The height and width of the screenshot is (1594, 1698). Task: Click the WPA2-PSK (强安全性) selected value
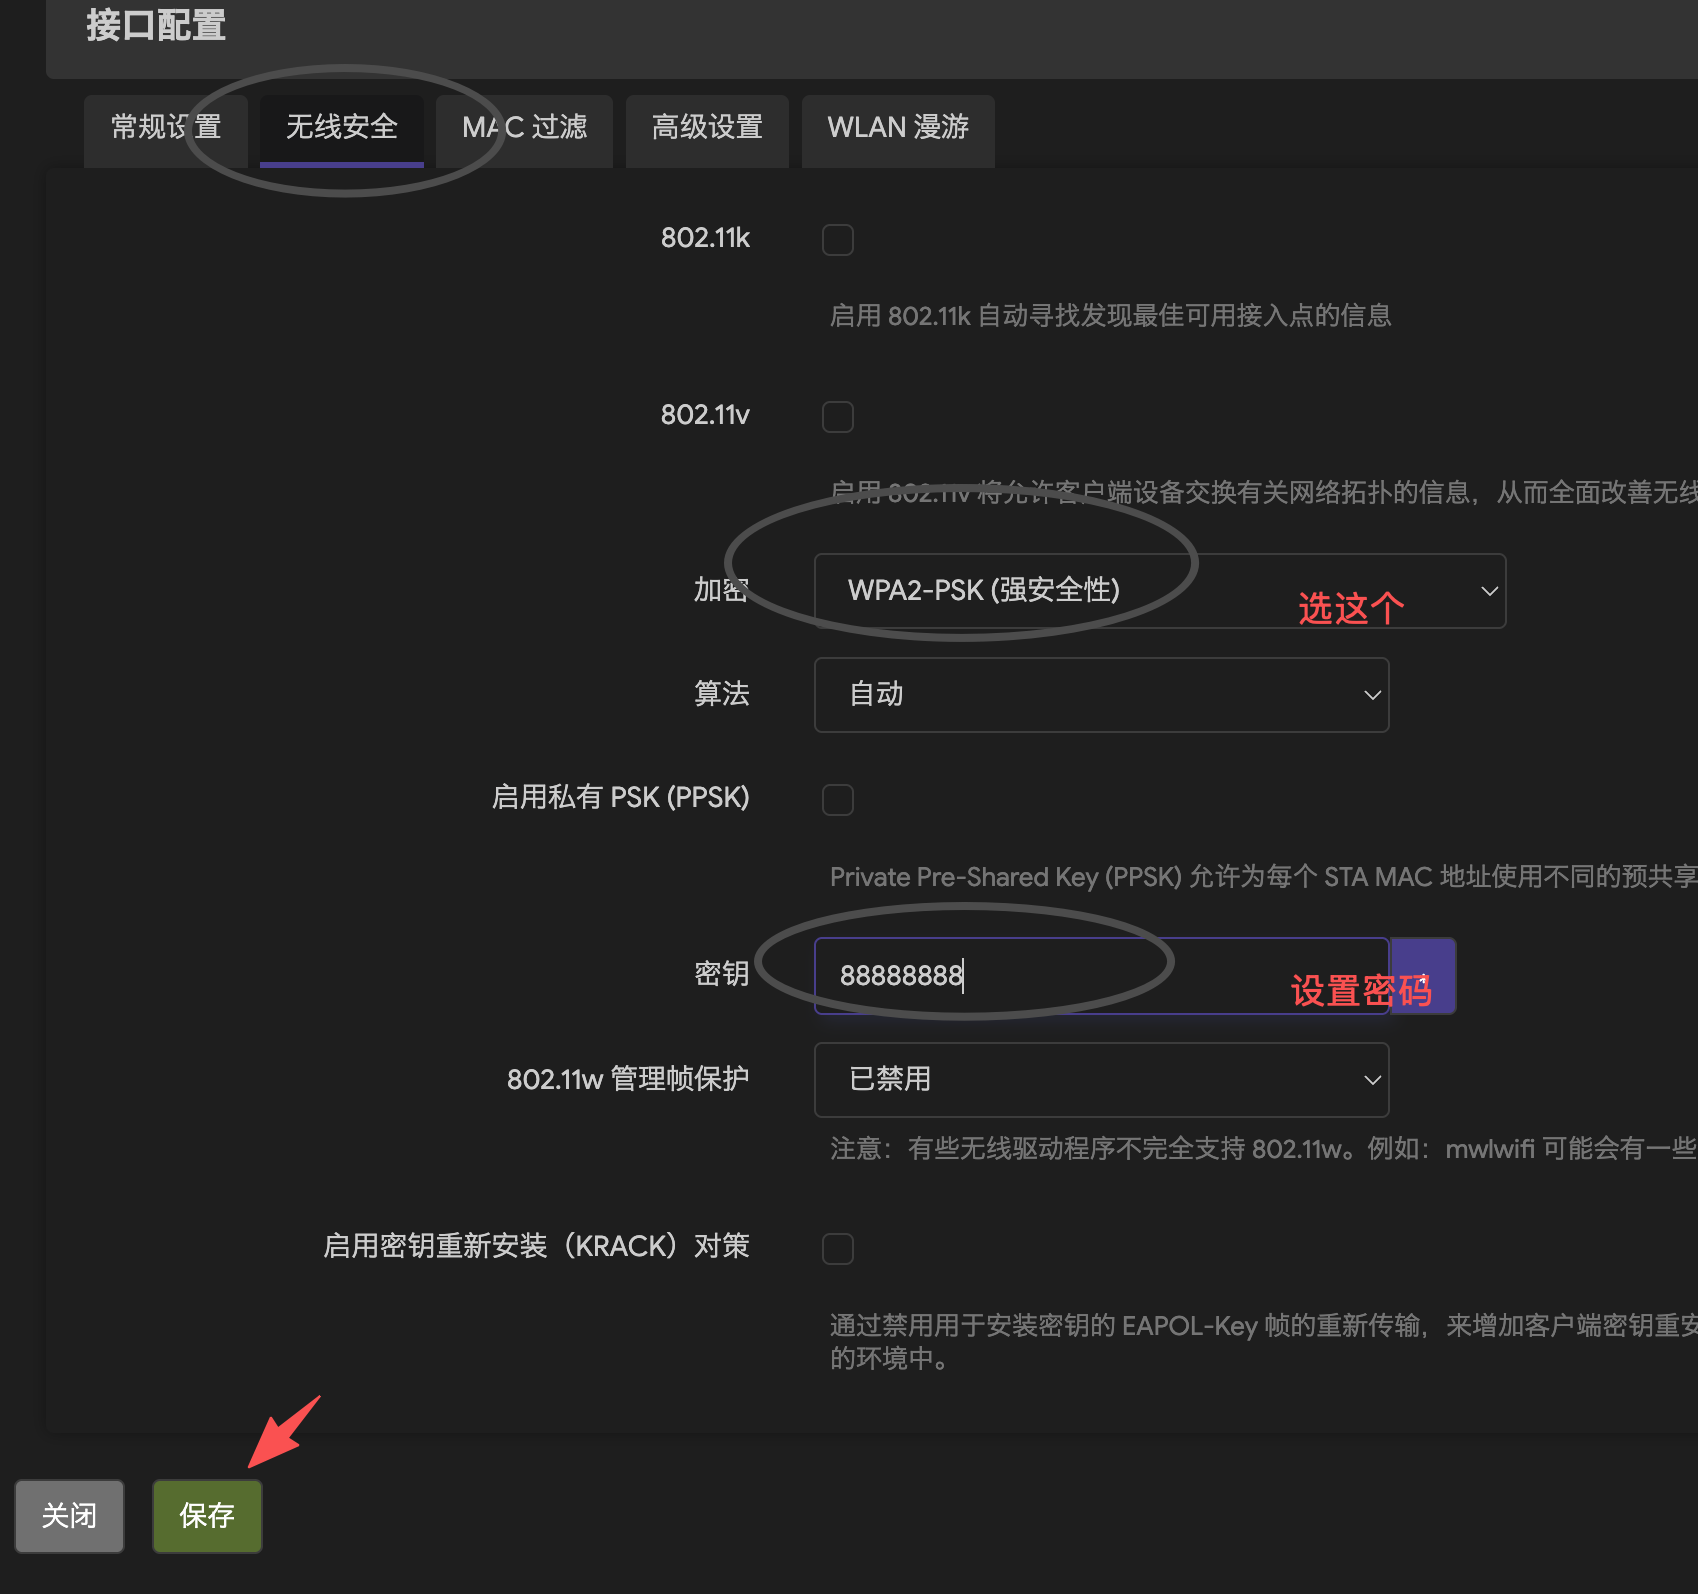point(984,590)
